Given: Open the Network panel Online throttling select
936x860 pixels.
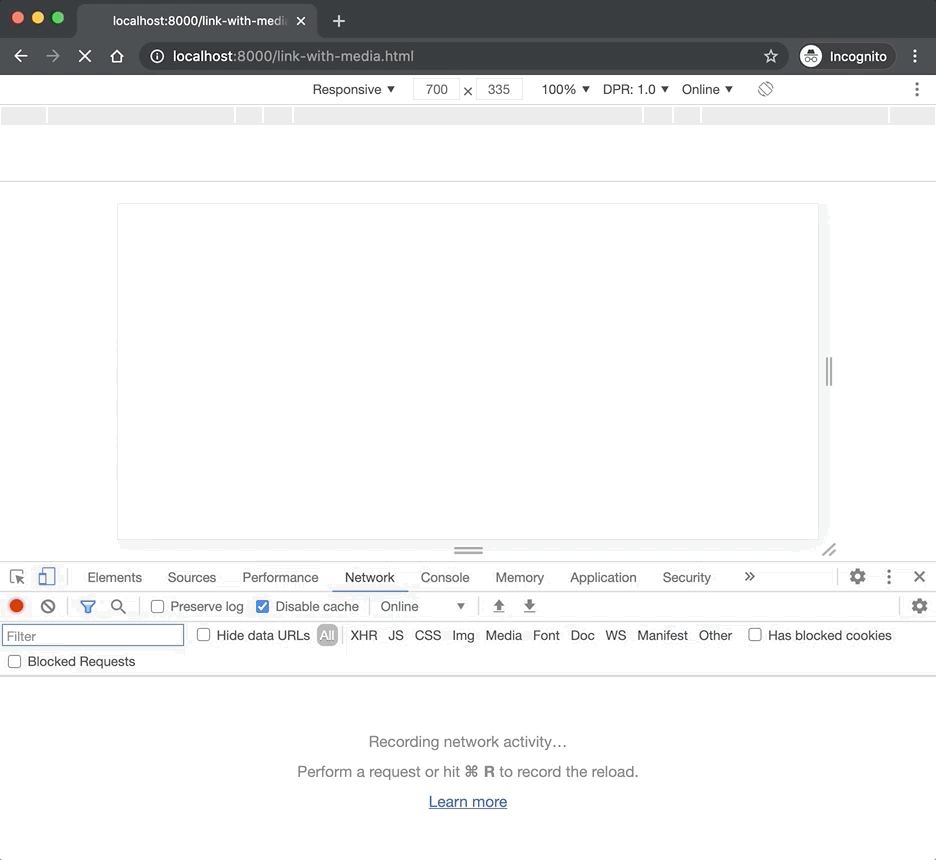Looking at the screenshot, I should pos(423,606).
